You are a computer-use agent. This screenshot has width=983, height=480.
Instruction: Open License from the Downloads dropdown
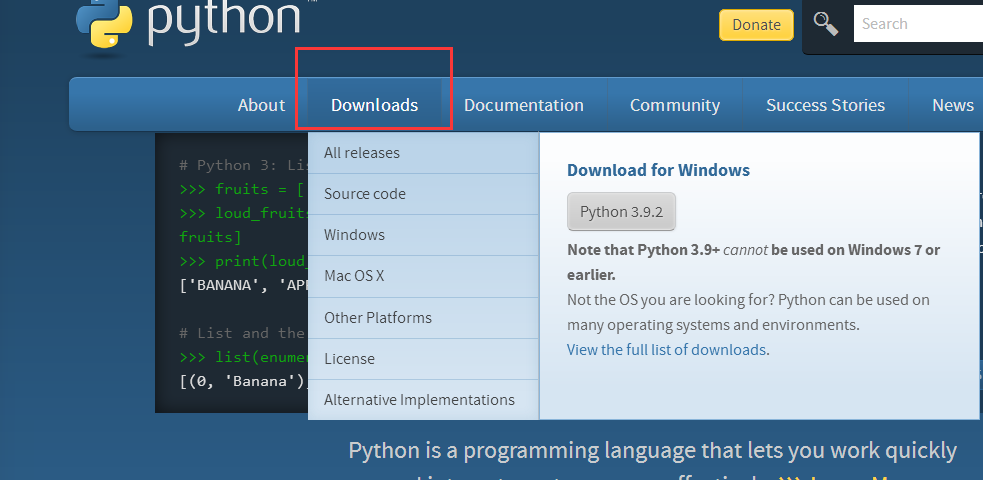pos(423,359)
